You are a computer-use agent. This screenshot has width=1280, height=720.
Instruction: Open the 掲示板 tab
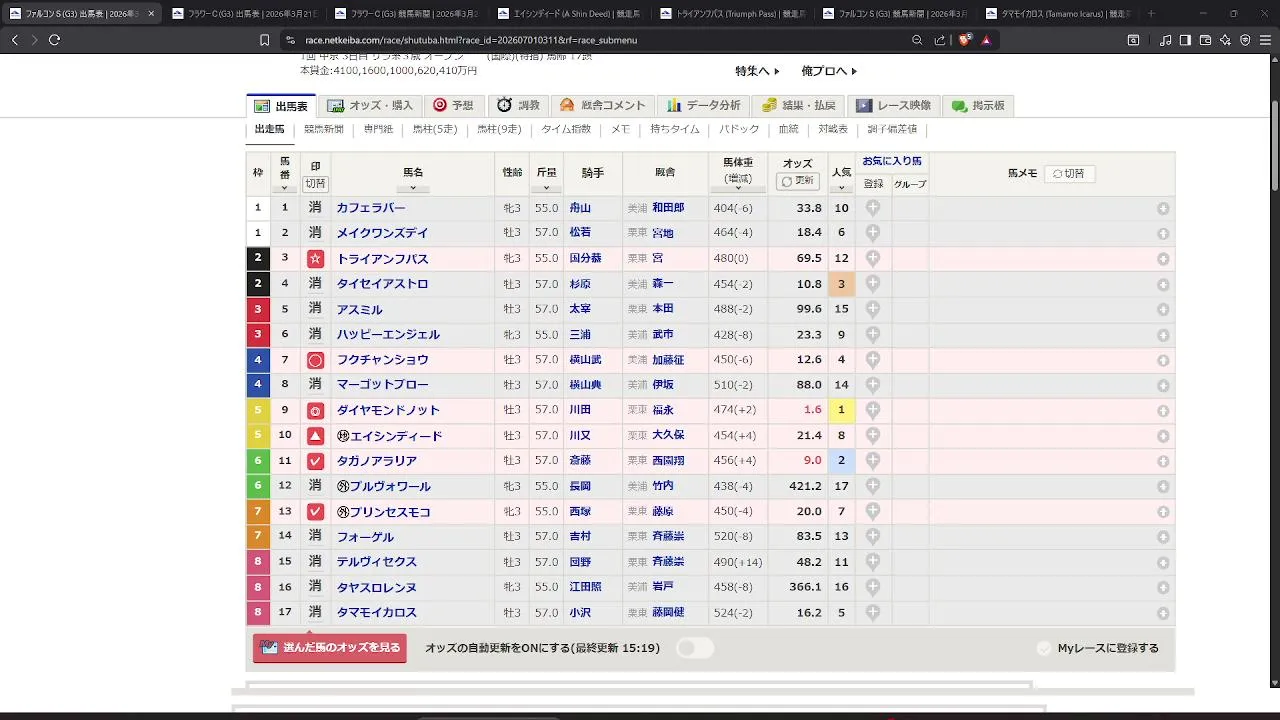point(979,105)
